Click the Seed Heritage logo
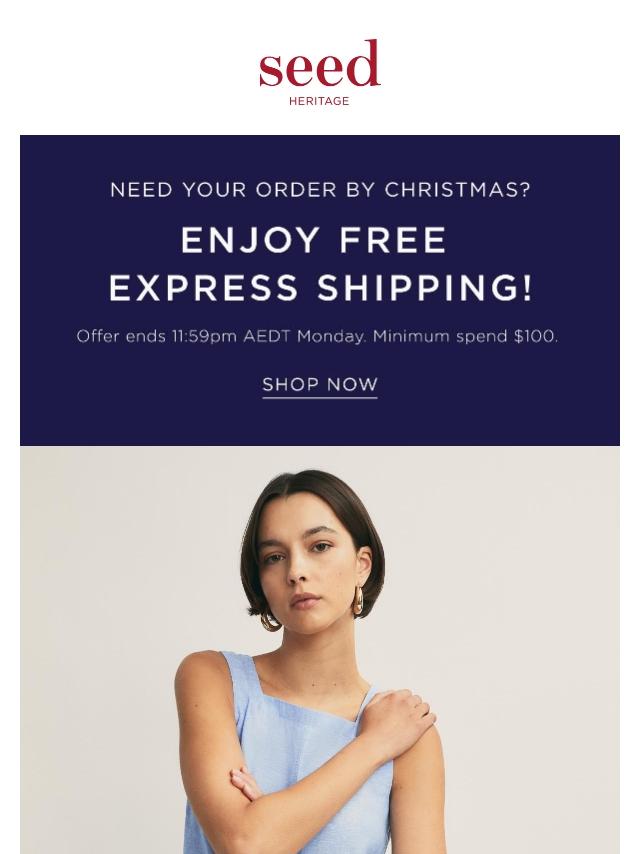Viewport: 640px width, 854px height. pos(320,72)
